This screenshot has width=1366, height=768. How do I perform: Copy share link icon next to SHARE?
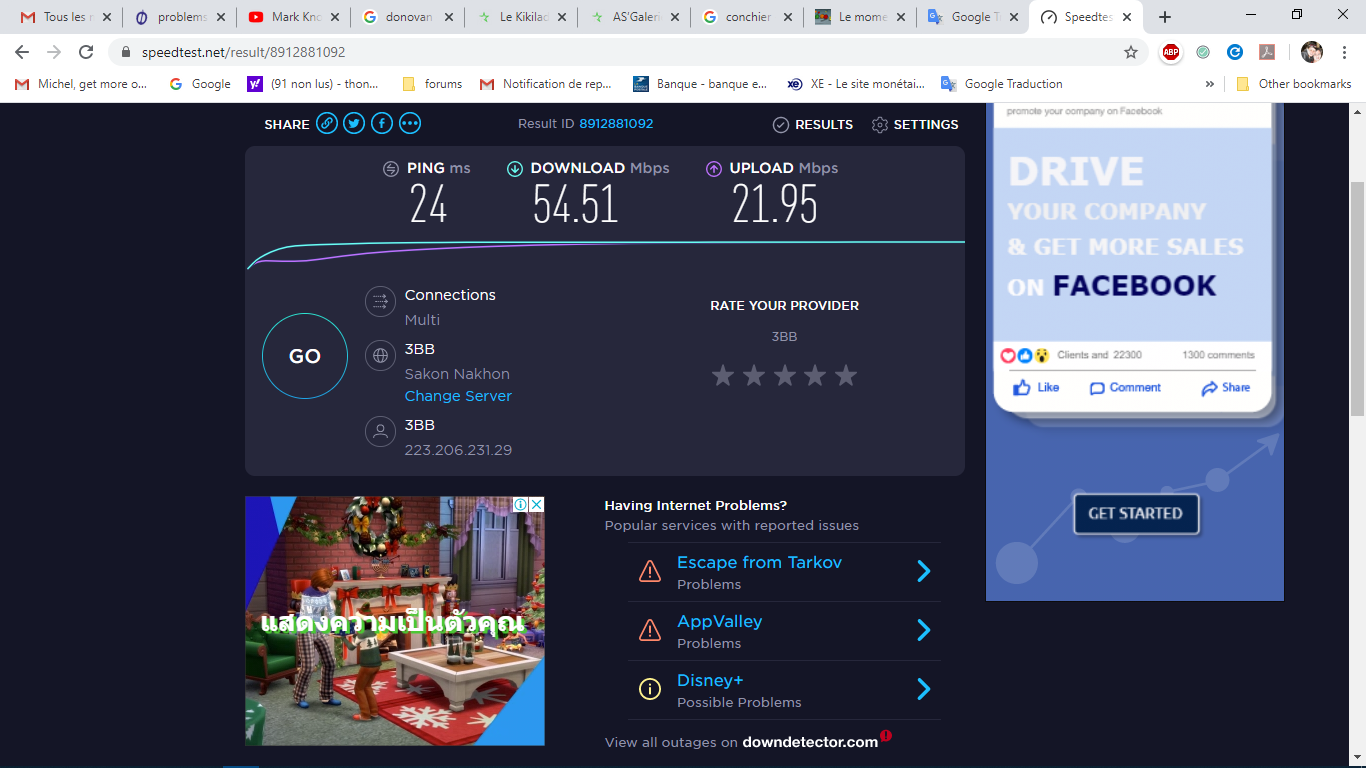[x=327, y=124]
